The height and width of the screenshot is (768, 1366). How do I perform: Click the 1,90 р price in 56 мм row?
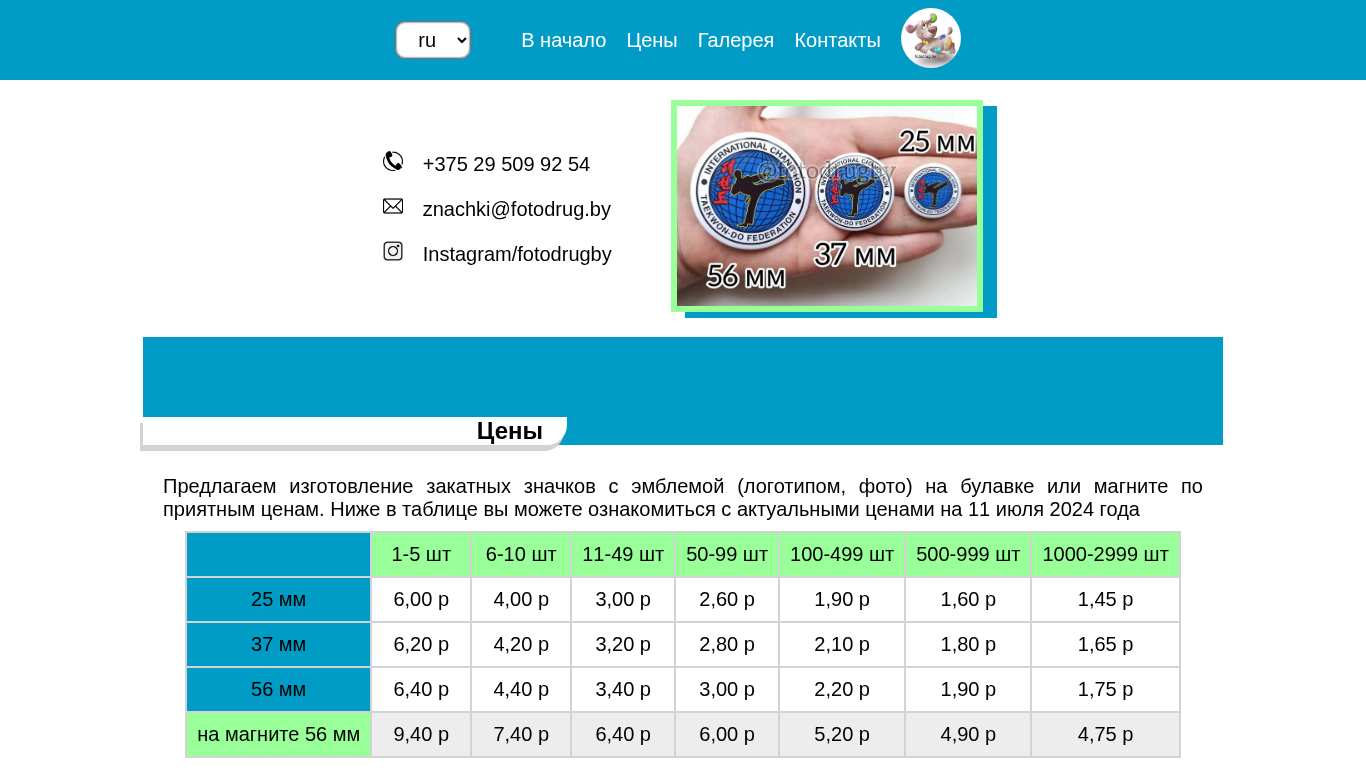pyautogui.click(x=968, y=690)
